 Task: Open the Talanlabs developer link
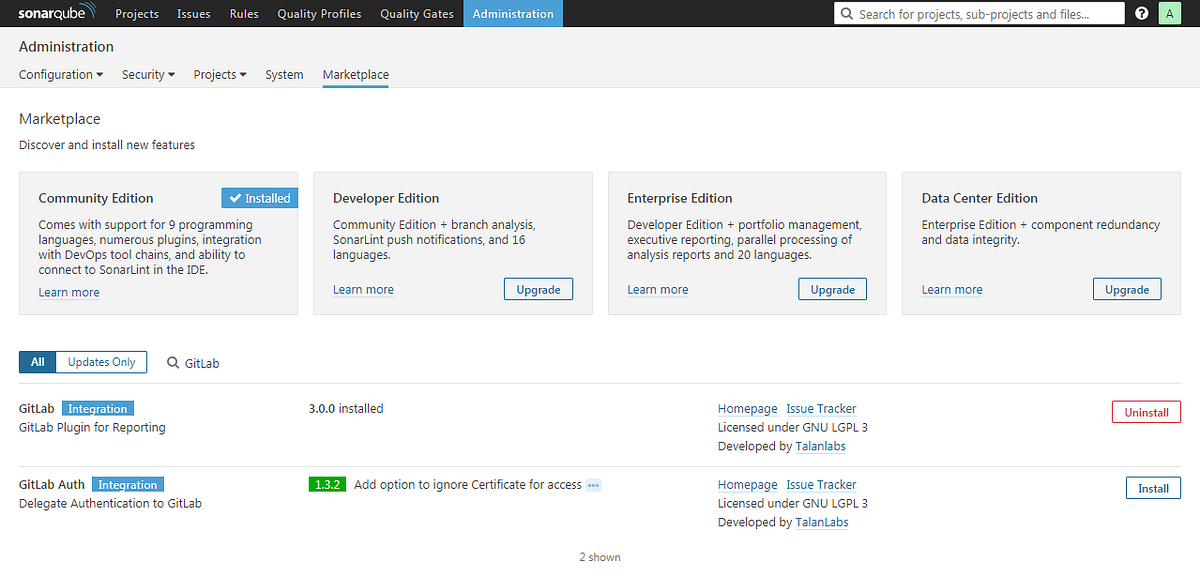(x=820, y=446)
